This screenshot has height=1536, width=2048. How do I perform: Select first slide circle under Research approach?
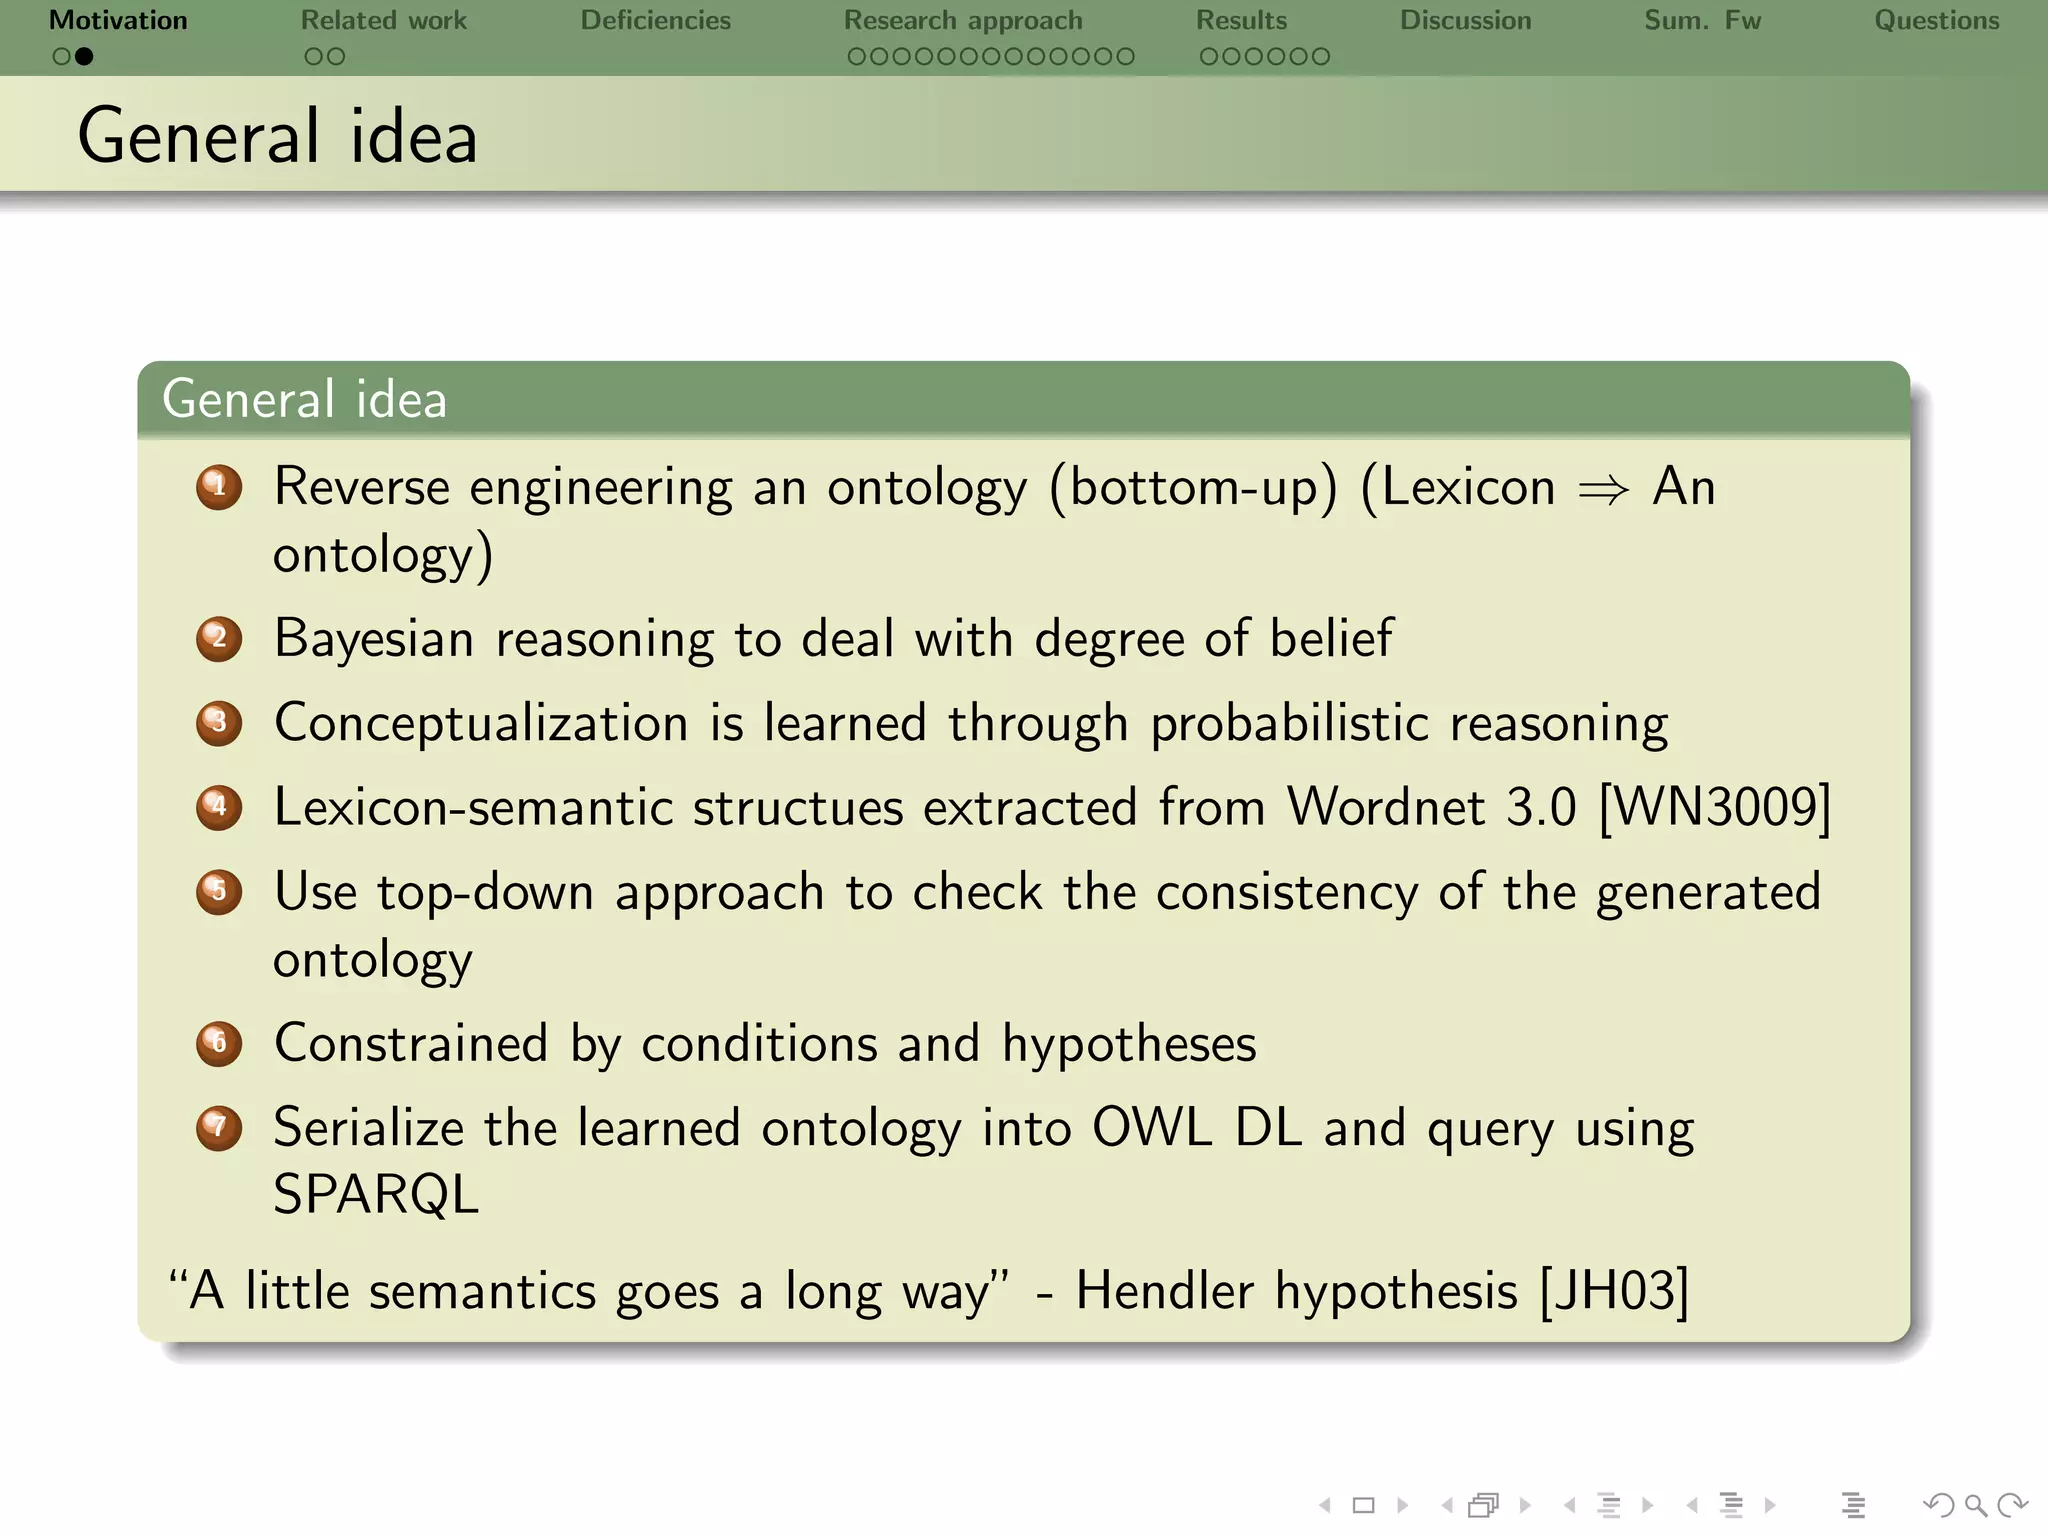click(x=857, y=57)
